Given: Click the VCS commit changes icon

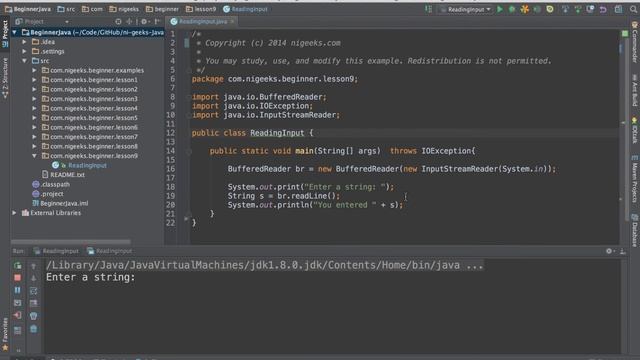Looking at the screenshot, I should (x=578, y=9).
